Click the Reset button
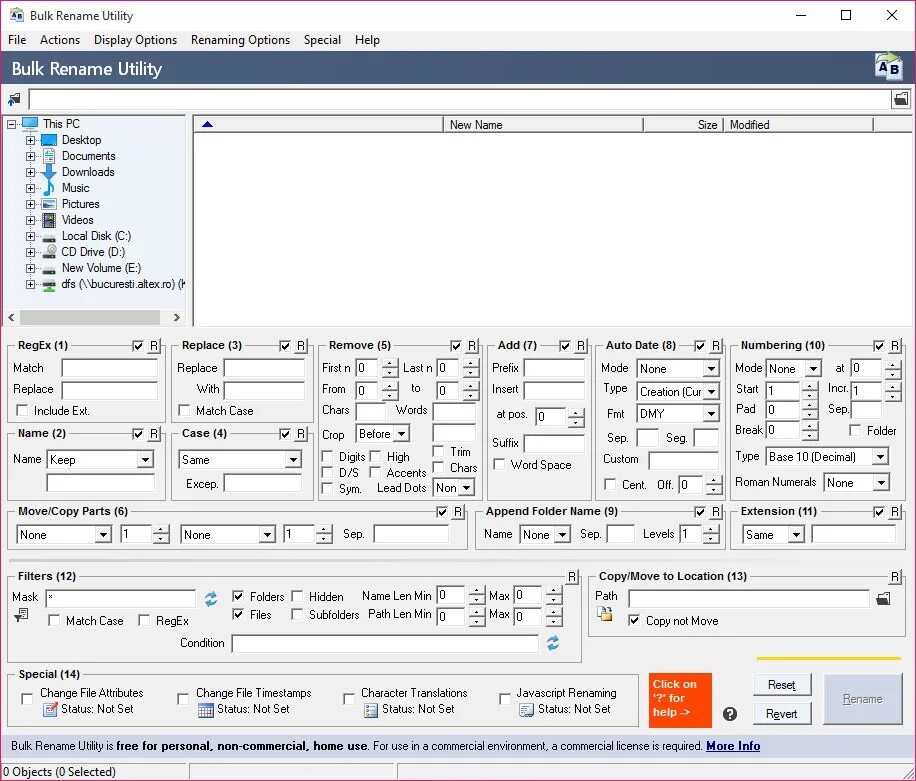Viewport: 916px width, 781px height. tap(782, 685)
